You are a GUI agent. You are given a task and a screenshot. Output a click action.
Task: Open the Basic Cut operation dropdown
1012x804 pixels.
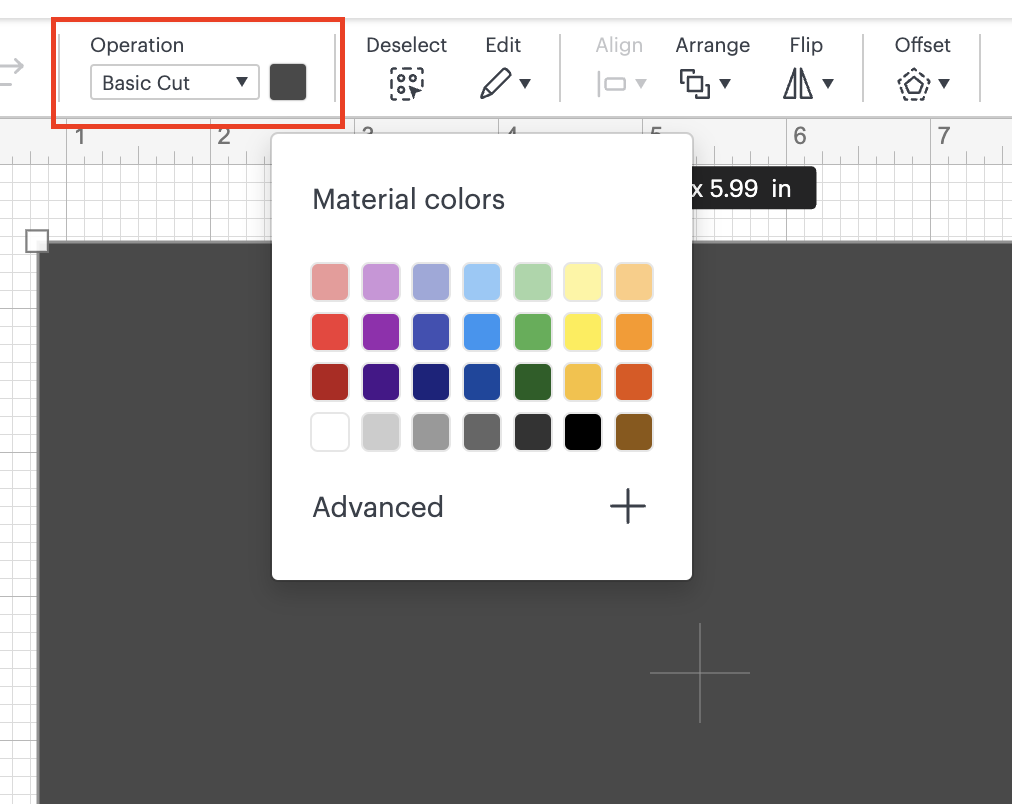click(175, 82)
